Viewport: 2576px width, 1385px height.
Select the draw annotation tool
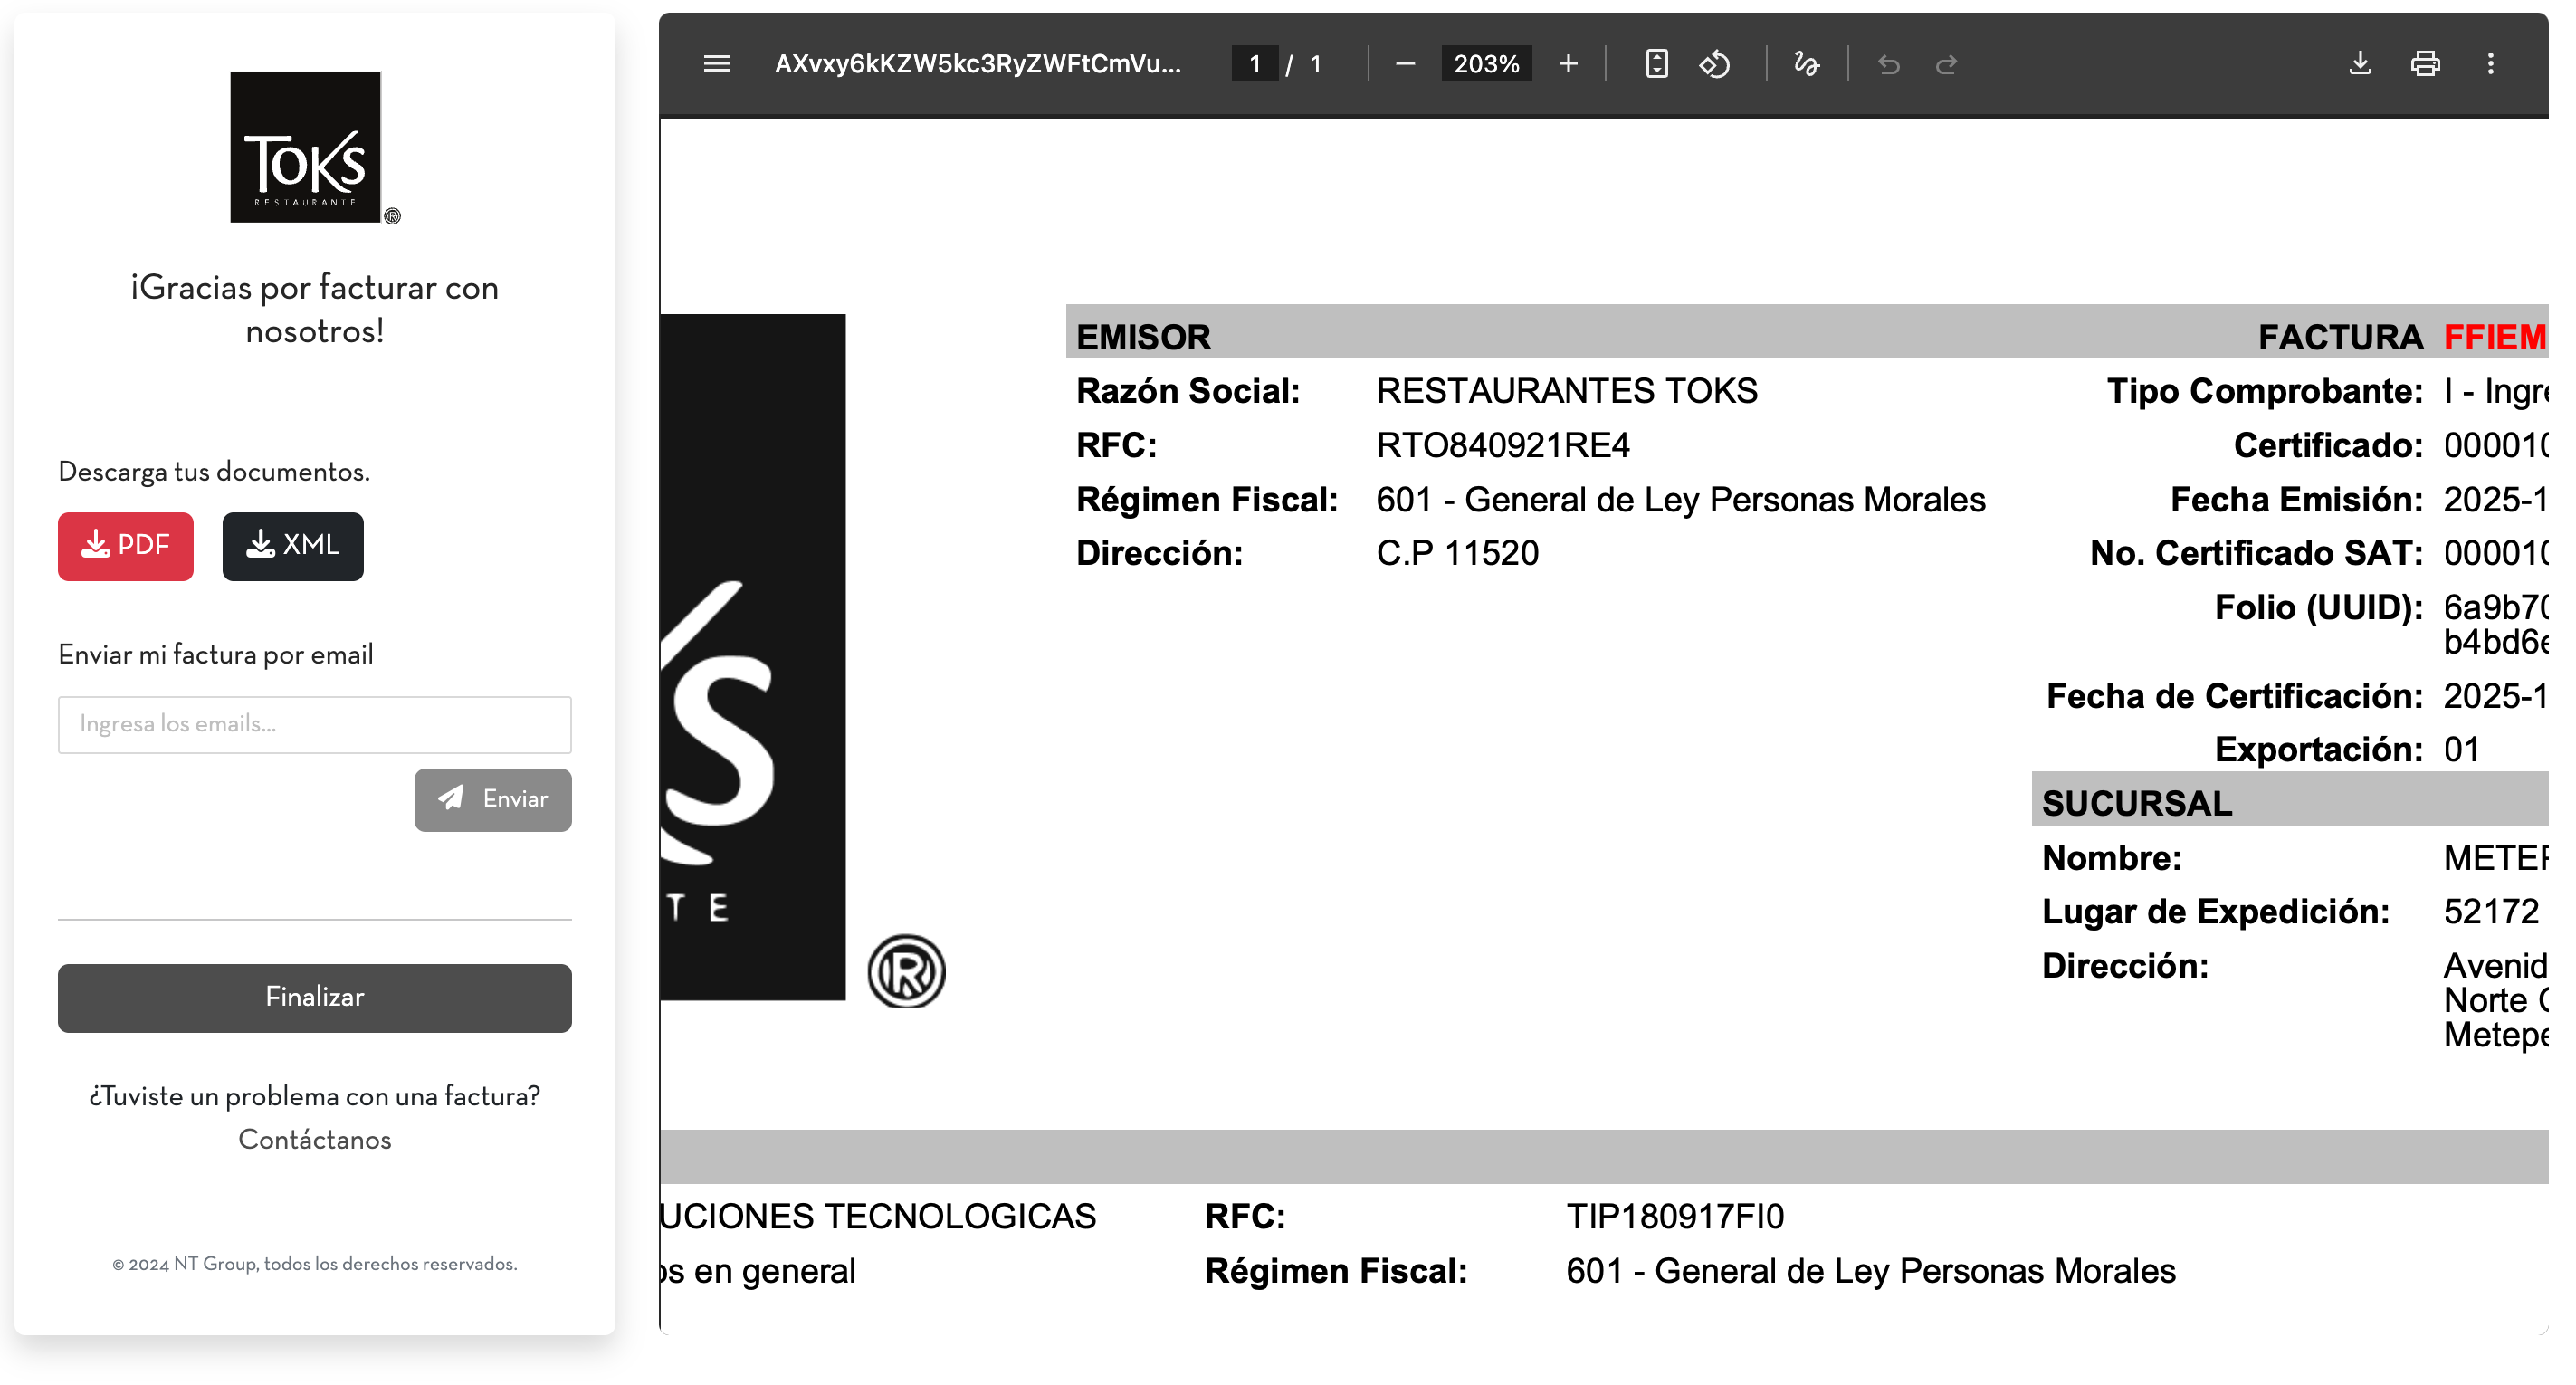1806,64
